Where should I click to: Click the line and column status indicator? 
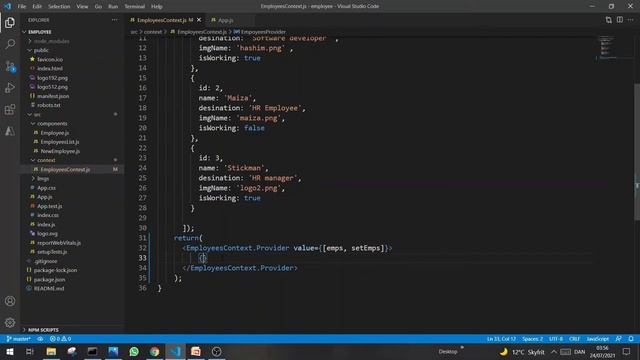tap(501, 339)
